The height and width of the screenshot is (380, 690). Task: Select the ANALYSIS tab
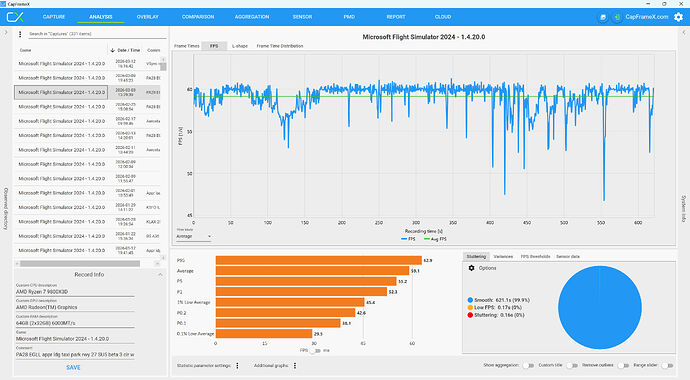point(101,17)
